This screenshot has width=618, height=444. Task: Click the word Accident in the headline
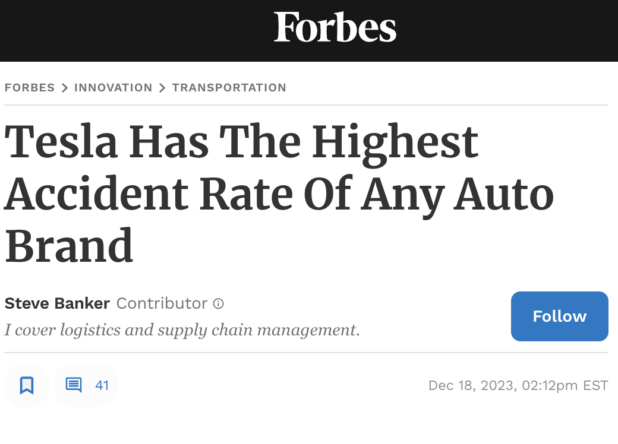click(x=91, y=194)
